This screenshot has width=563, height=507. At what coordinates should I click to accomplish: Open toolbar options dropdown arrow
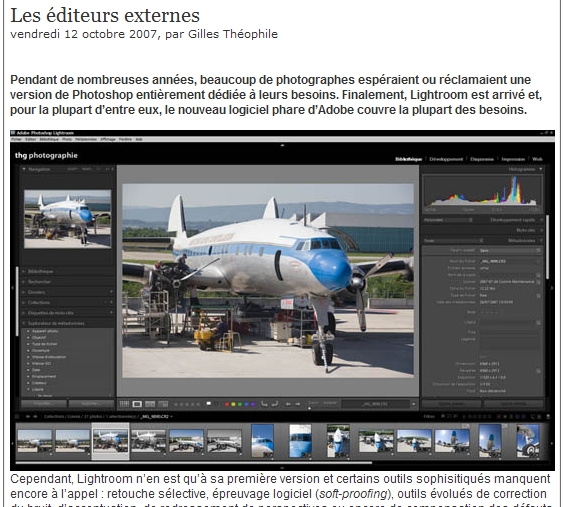pos(413,404)
